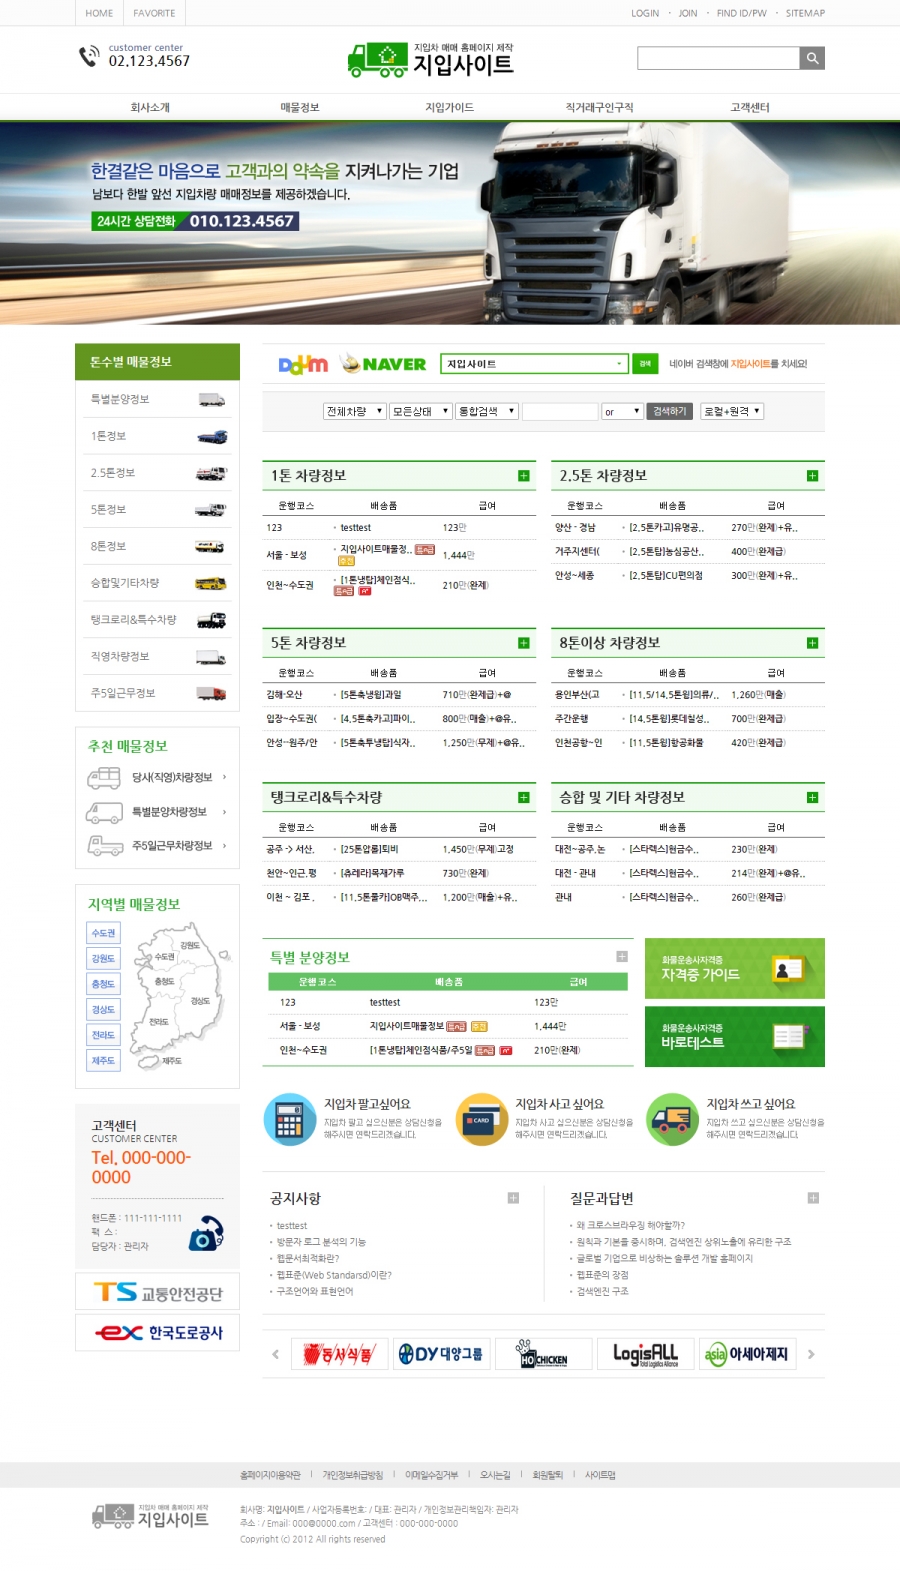900x1571 pixels.
Task: Click the 지입차 팔고싶어요 calculator icon
Action: (289, 1119)
